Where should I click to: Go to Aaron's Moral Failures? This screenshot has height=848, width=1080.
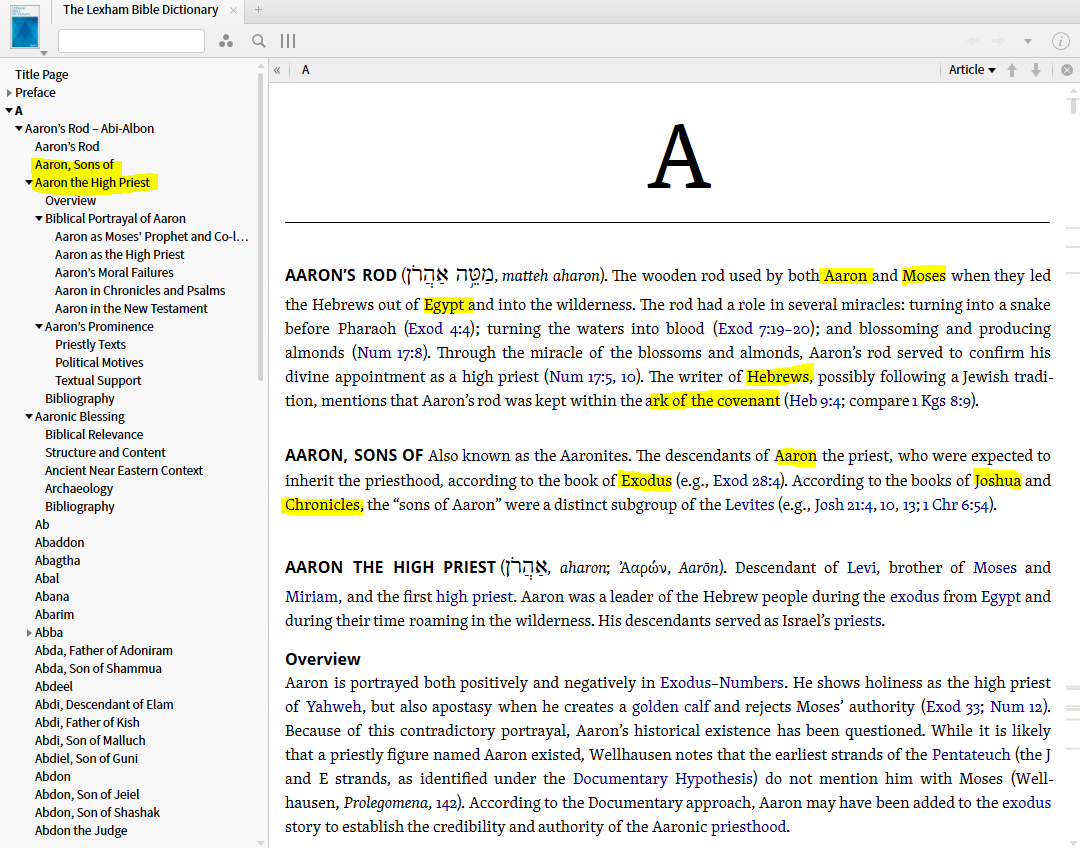coord(114,273)
